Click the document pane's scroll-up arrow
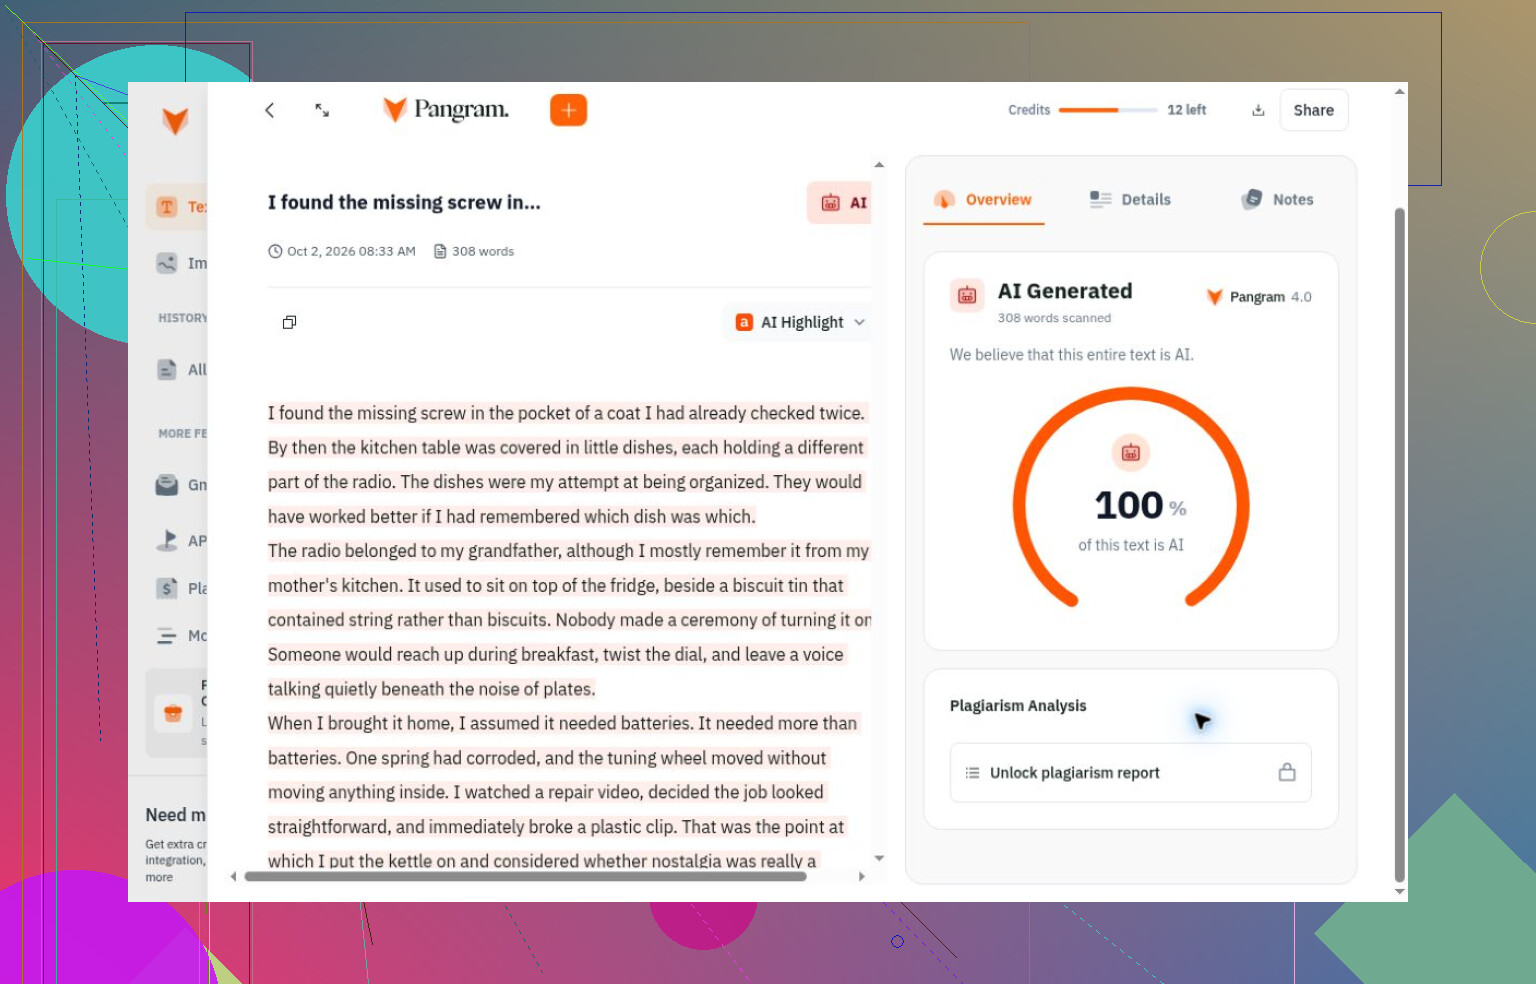Viewport: 1536px width, 984px height. point(879,165)
